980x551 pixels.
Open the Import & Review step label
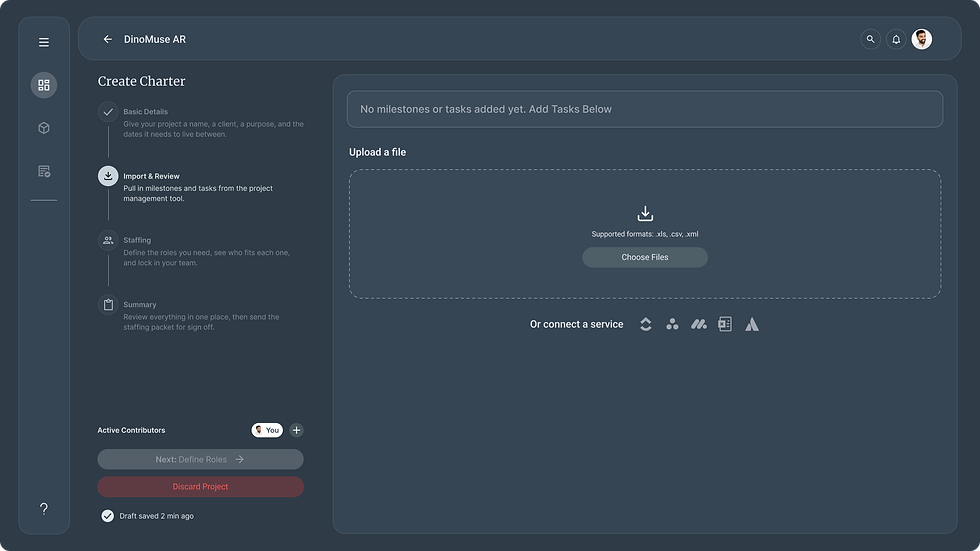point(151,176)
